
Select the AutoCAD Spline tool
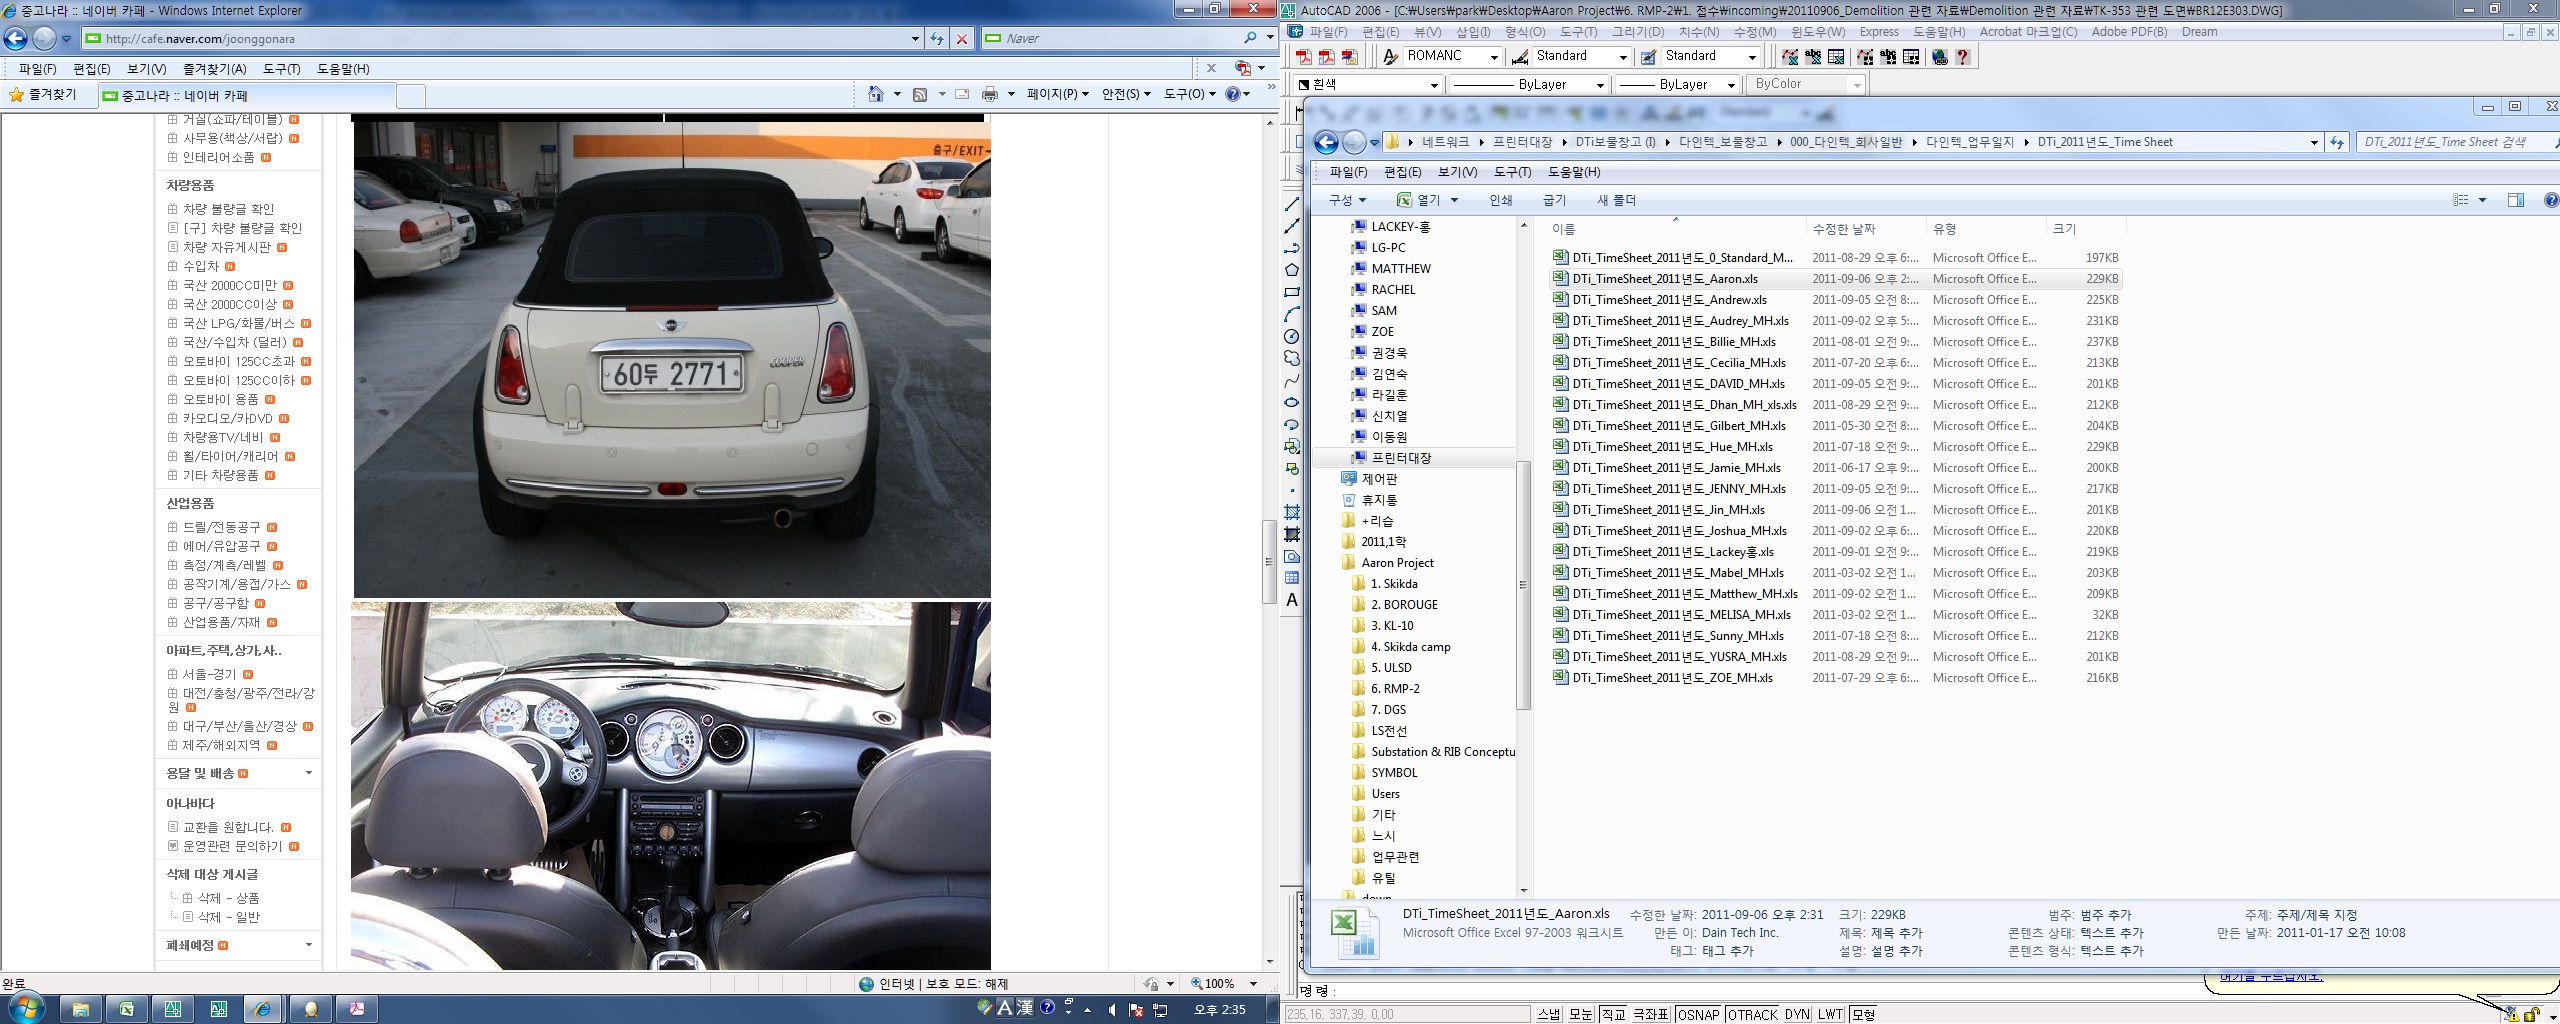[x=1291, y=380]
